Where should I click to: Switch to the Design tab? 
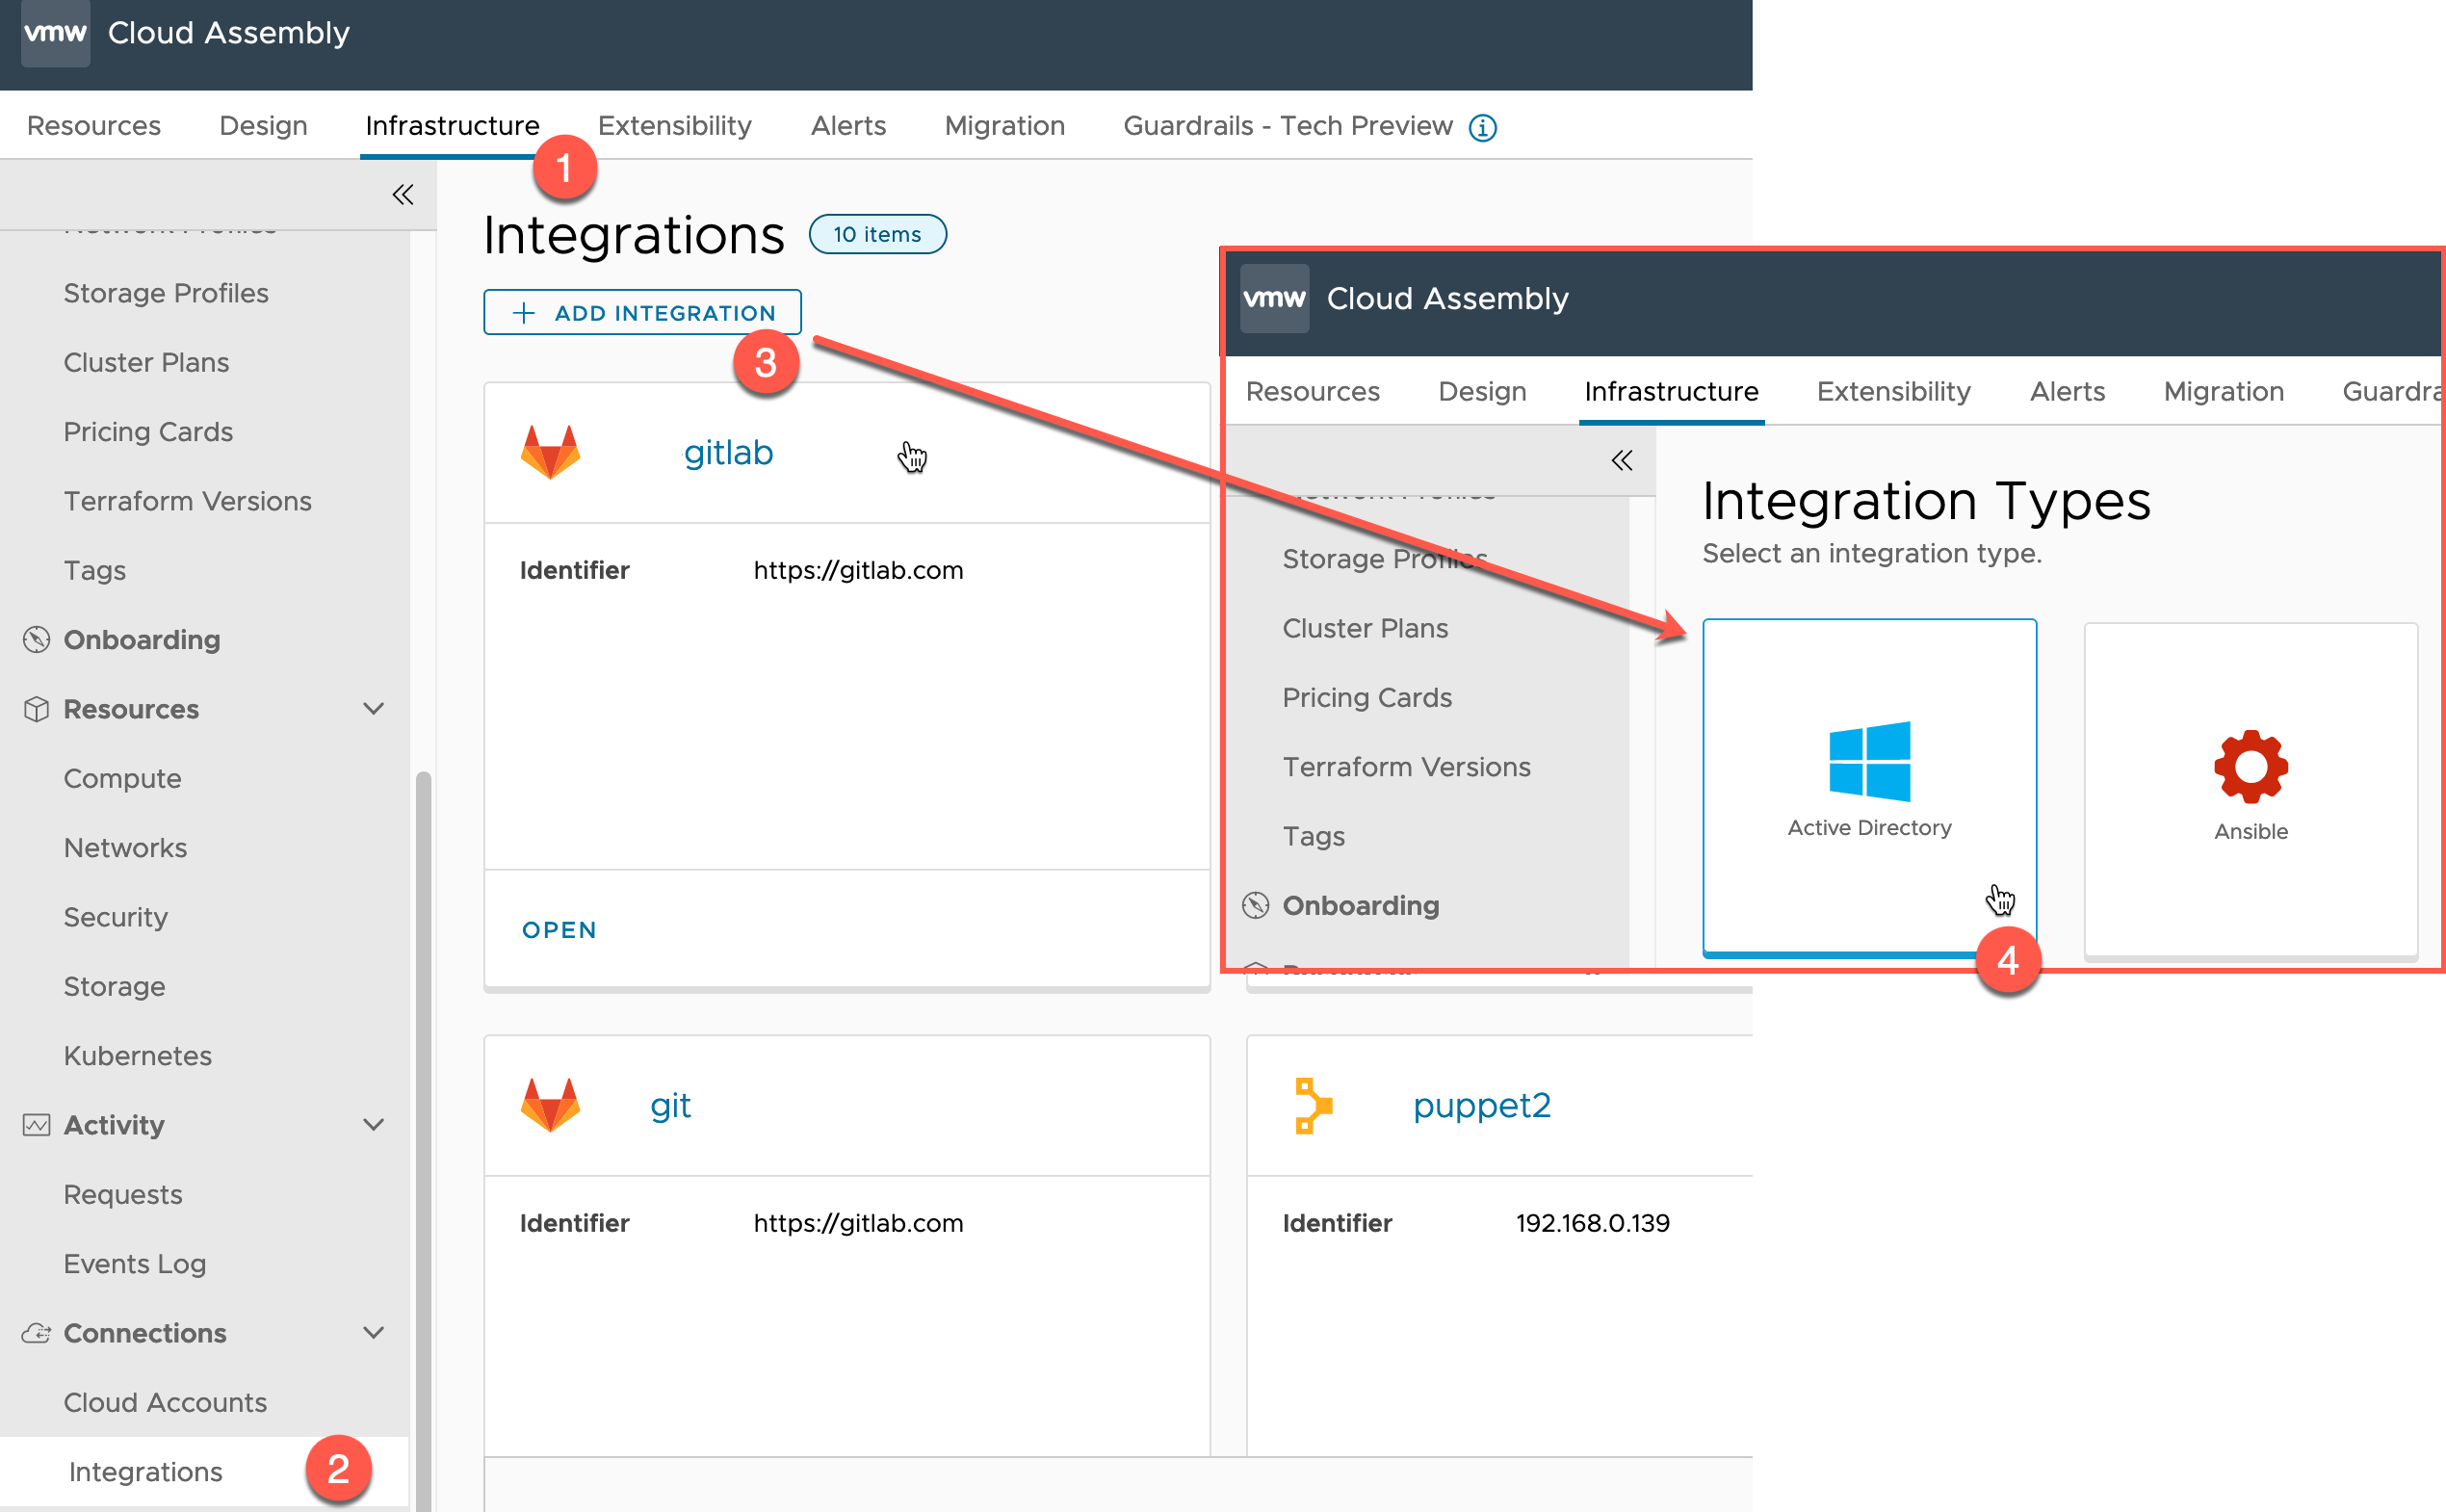tap(263, 126)
